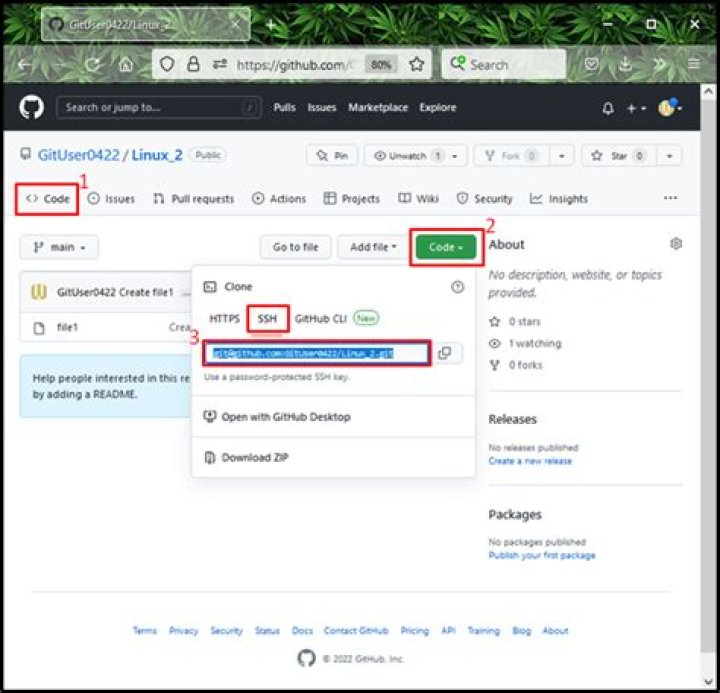This screenshot has height=693, width=720.
Task: Expand the Unwatch dropdown arrow
Action: 455,156
